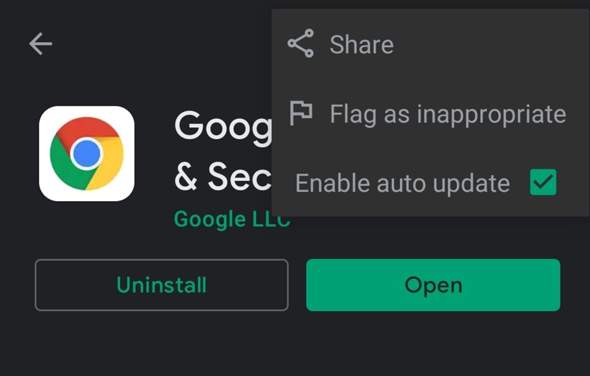Tap the Share icon with three connected dots
The image size is (590, 376).
pos(301,43)
